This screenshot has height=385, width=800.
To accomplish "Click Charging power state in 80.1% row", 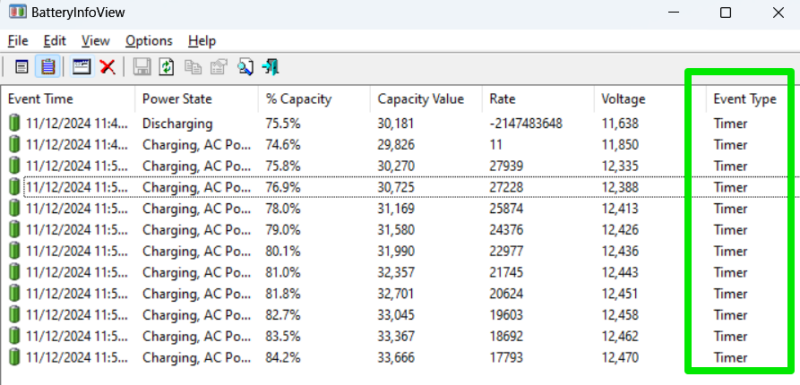I will pos(196,251).
